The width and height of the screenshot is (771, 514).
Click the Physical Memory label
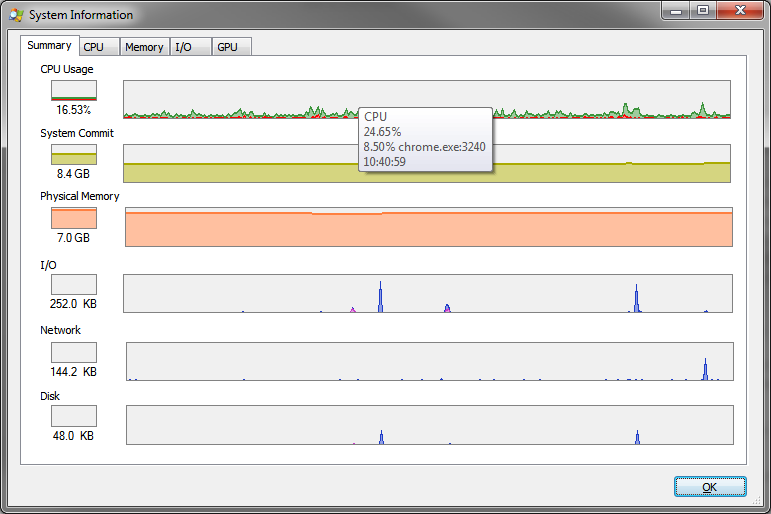click(80, 196)
